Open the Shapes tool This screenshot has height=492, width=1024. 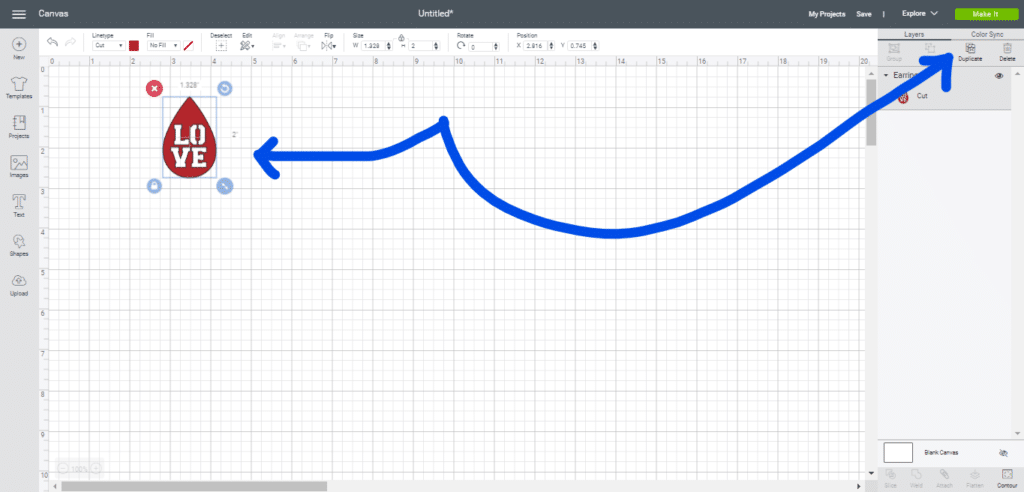coord(19,244)
